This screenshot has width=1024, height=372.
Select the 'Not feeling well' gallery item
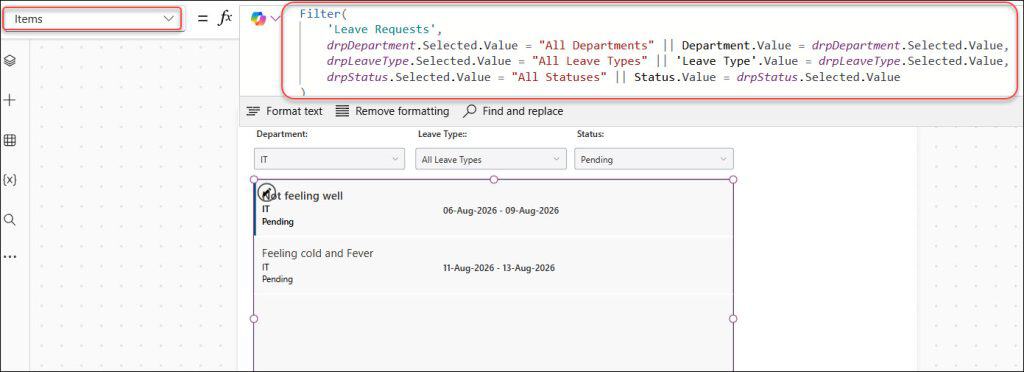tap(493, 208)
